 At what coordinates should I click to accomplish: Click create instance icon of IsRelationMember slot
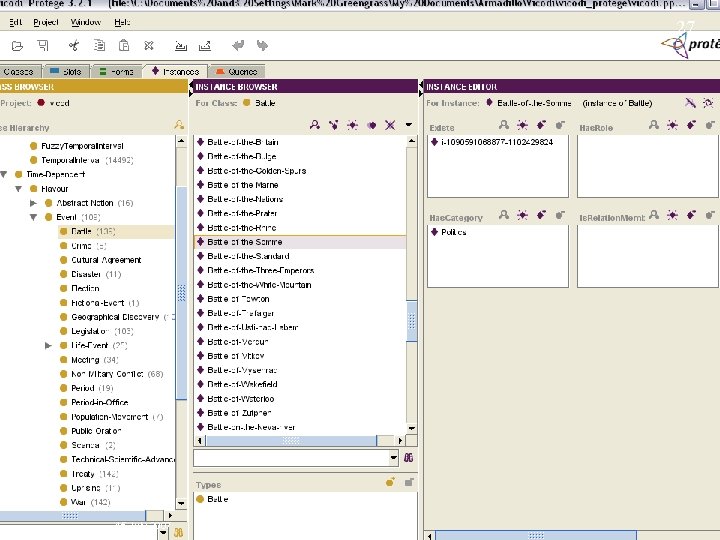click(x=673, y=215)
